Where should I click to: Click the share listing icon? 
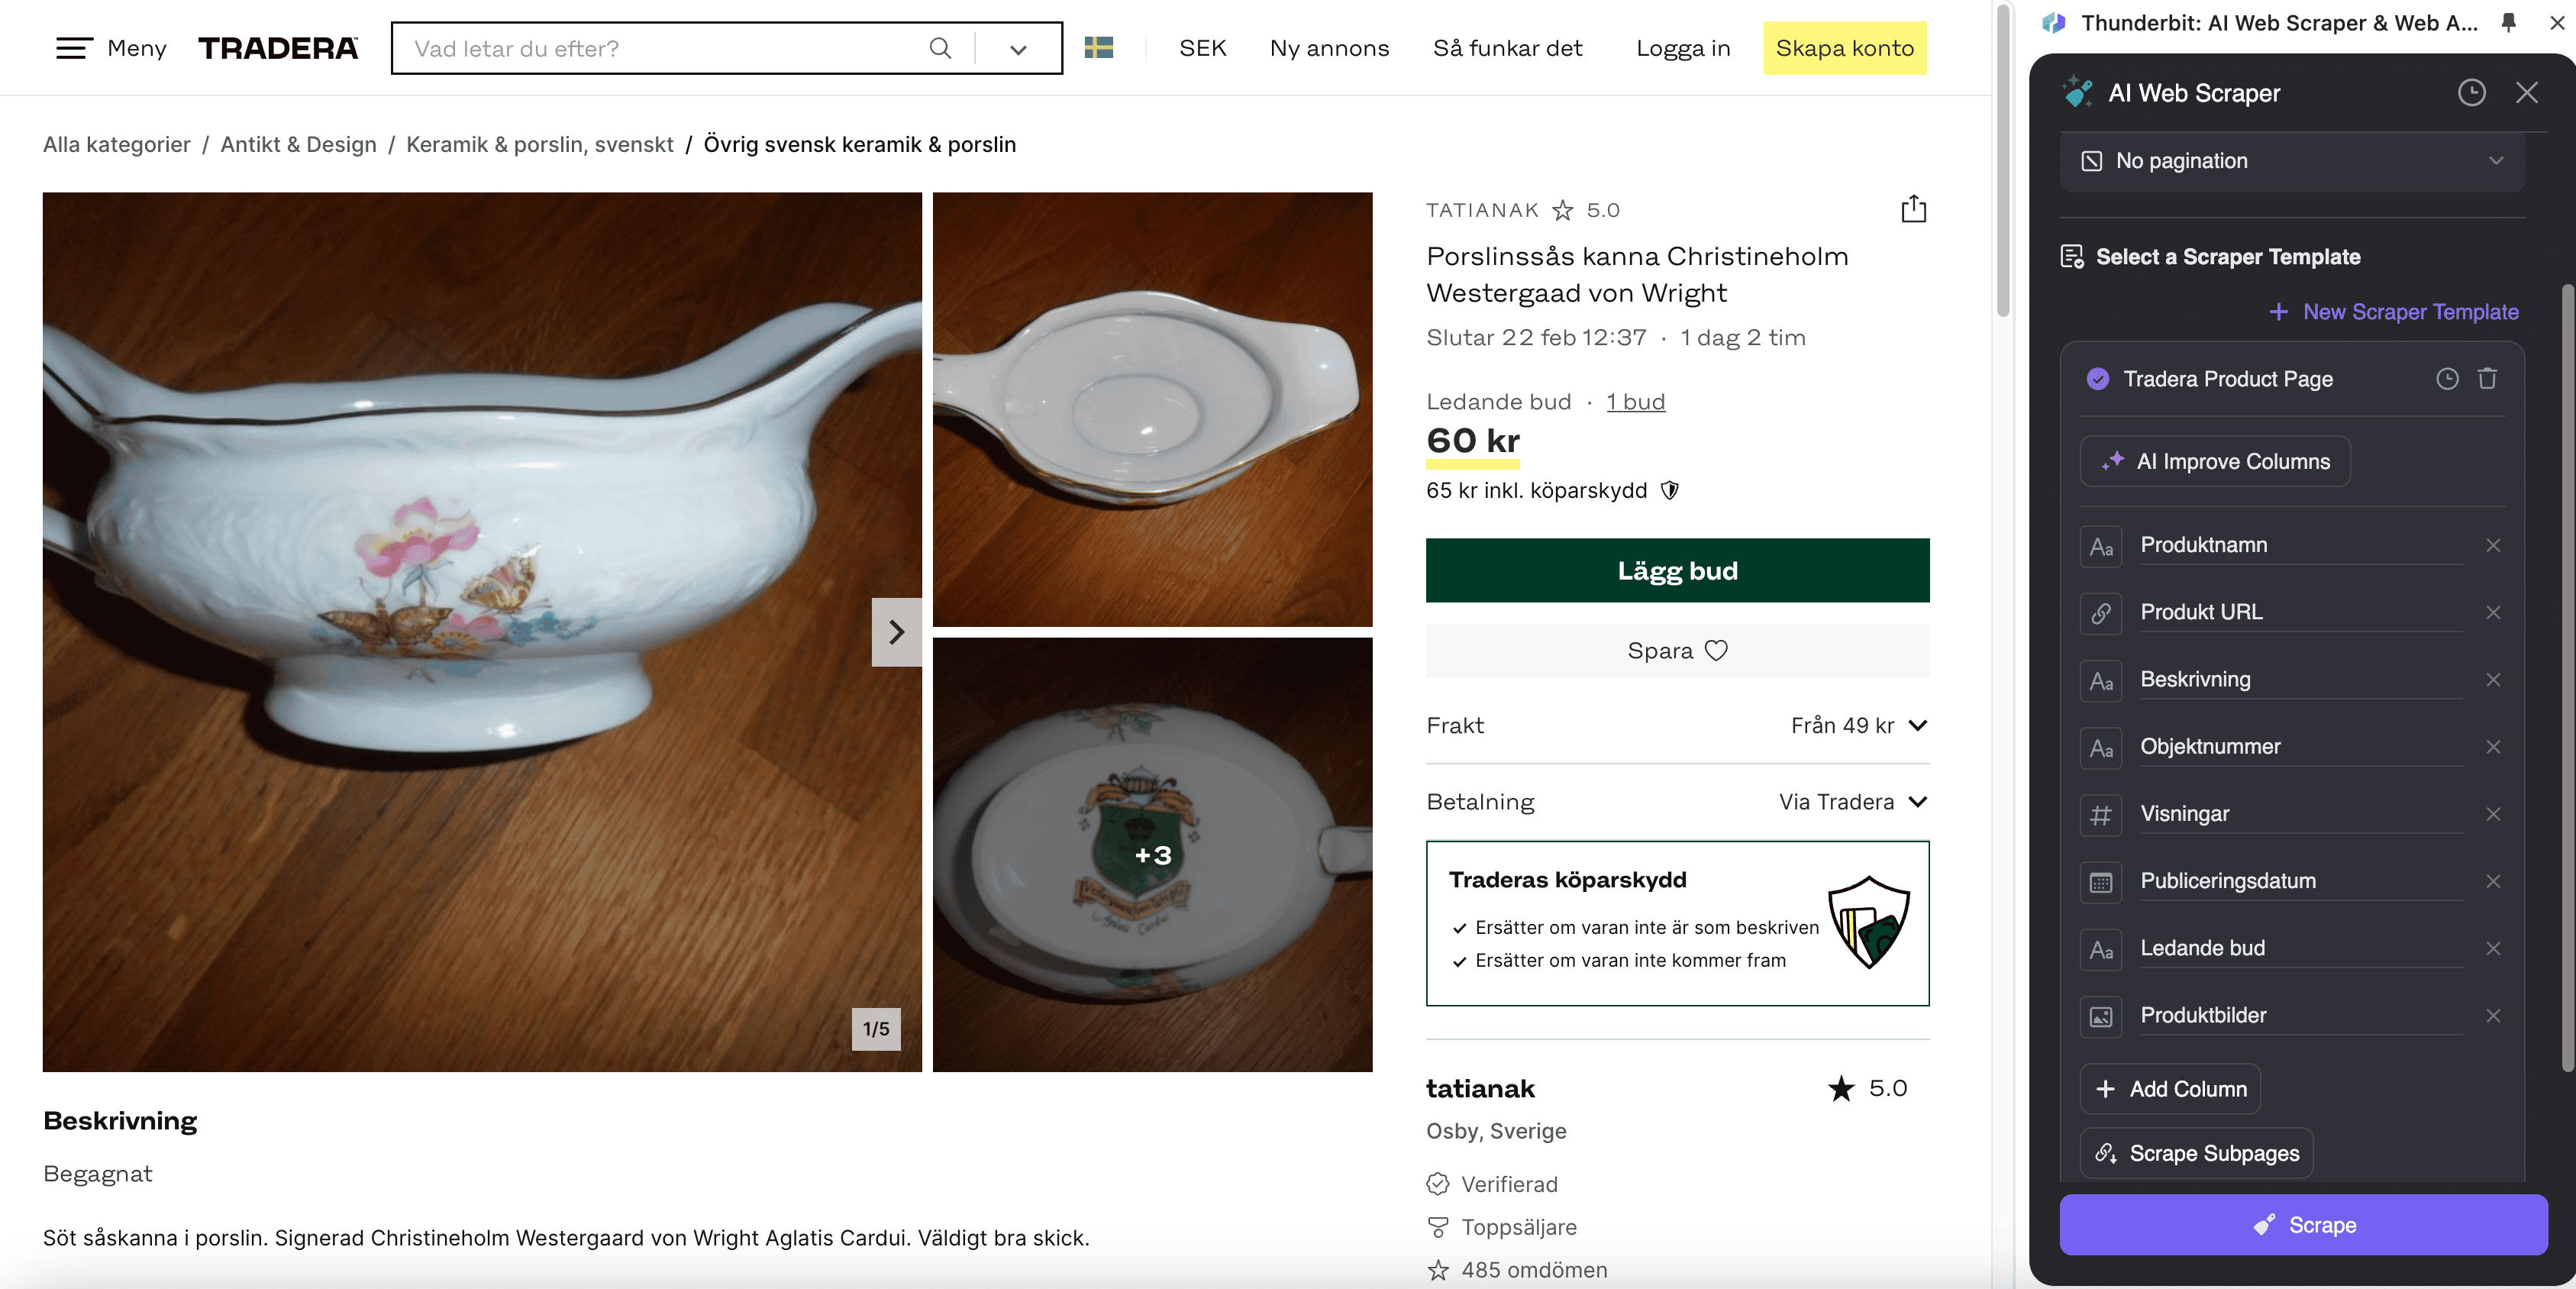point(1913,209)
